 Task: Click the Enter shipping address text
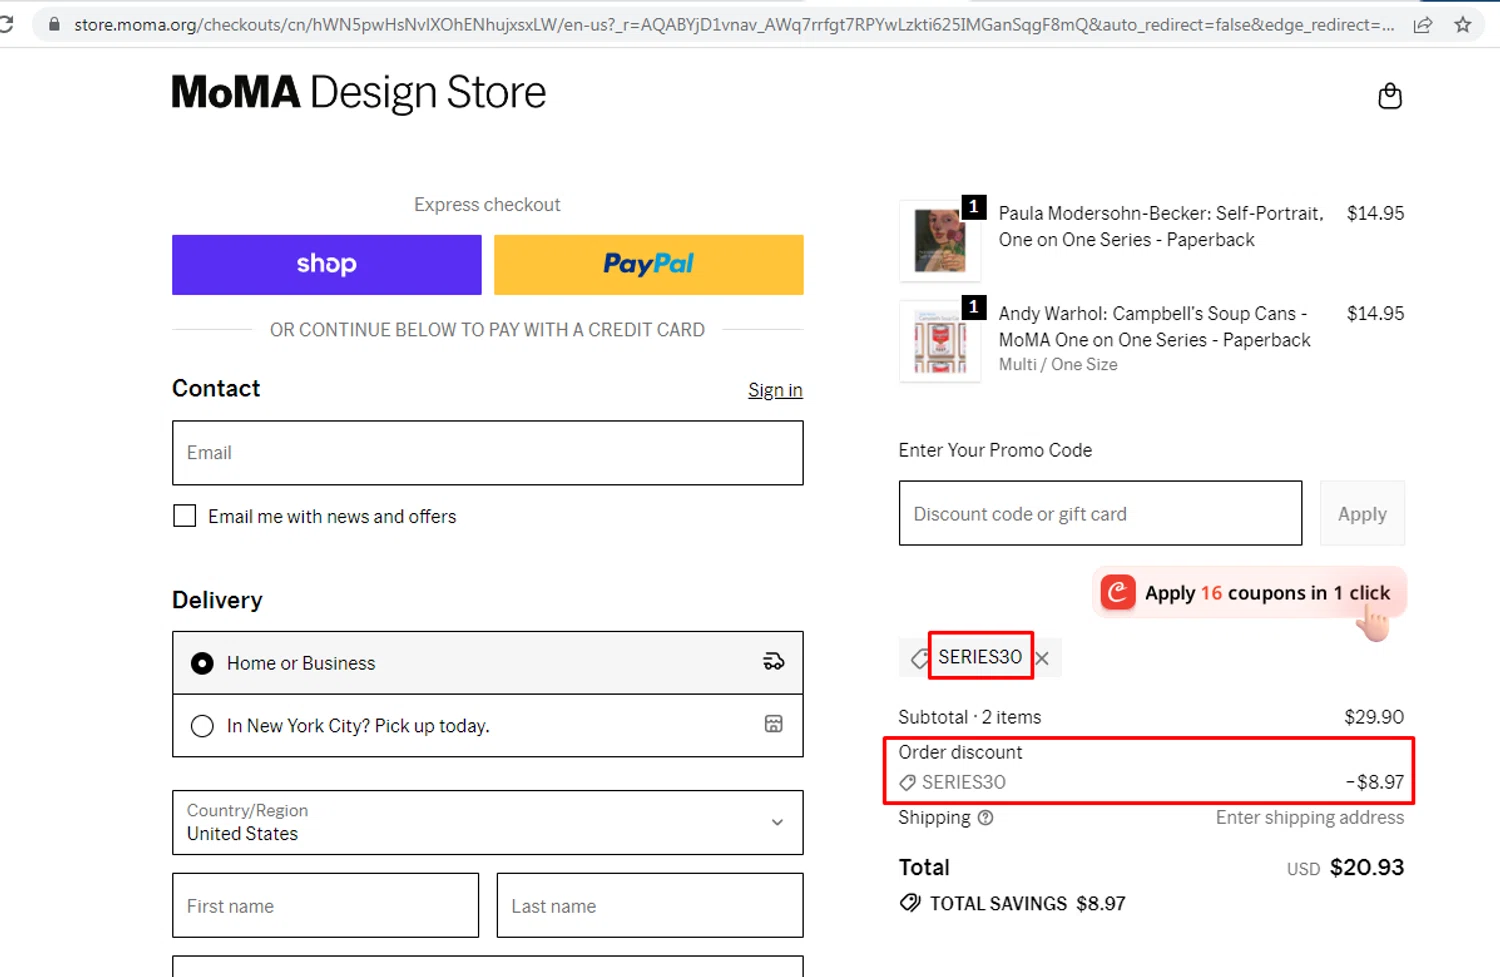(x=1309, y=818)
